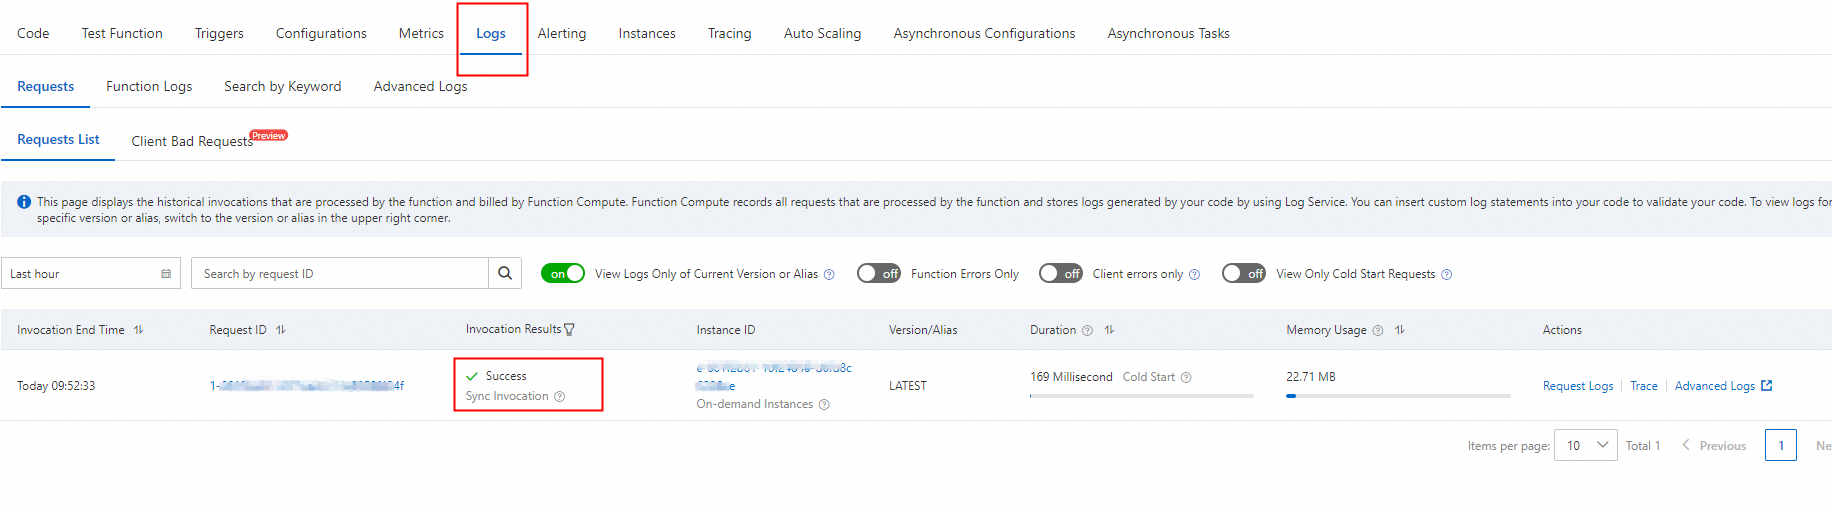Sort by Invocation End Time
Image resolution: width=1832 pixels, height=507 pixels.
[x=139, y=330]
